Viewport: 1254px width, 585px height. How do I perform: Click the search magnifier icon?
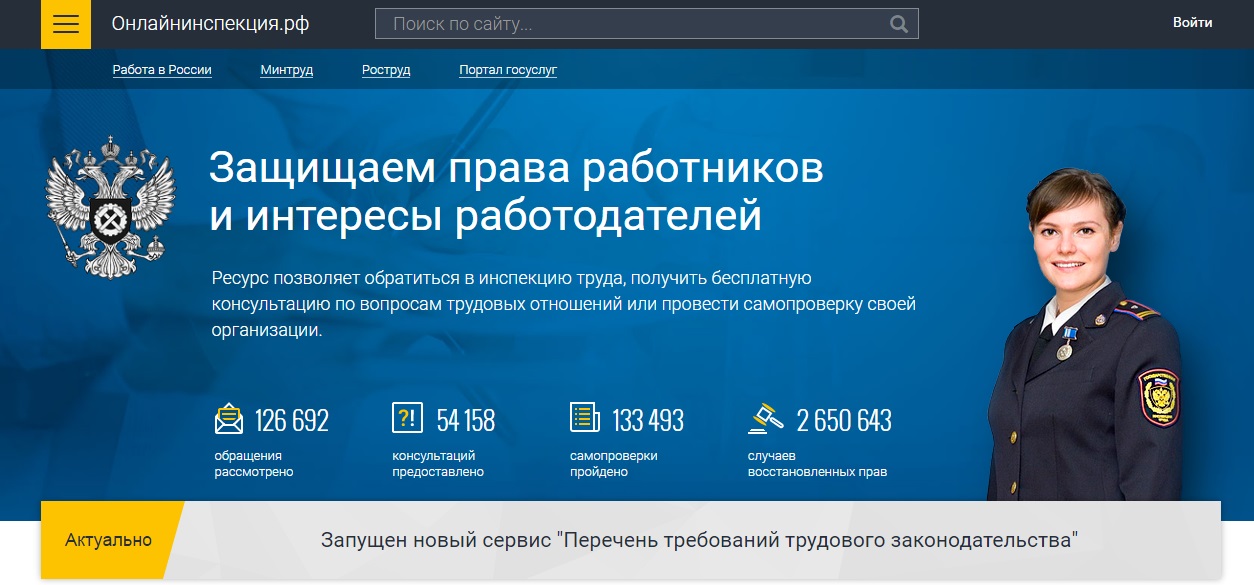pyautogui.click(x=899, y=24)
